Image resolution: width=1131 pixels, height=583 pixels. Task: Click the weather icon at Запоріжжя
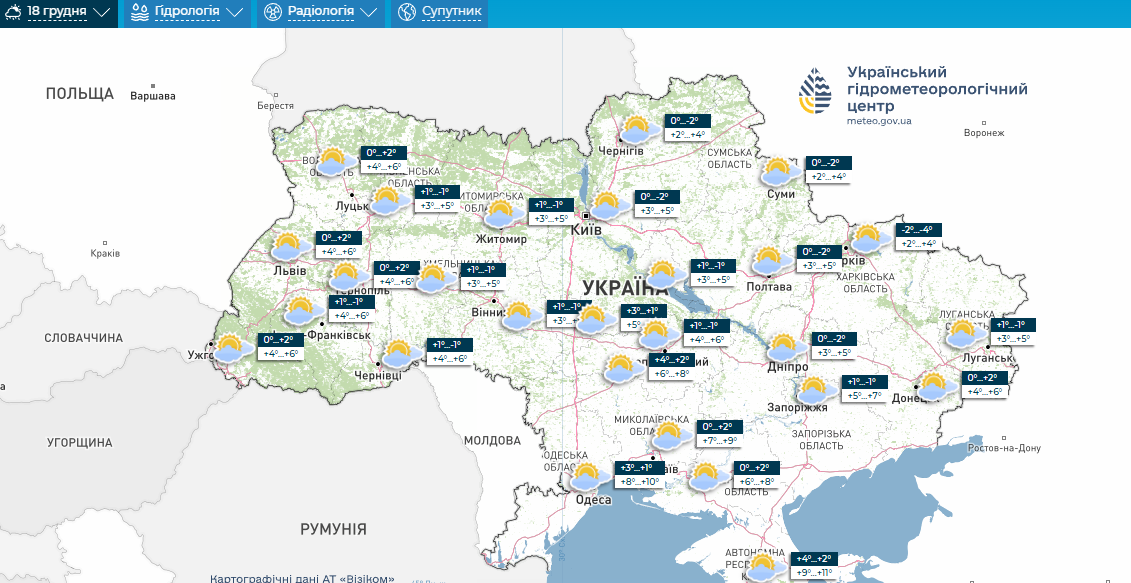tap(815, 390)
